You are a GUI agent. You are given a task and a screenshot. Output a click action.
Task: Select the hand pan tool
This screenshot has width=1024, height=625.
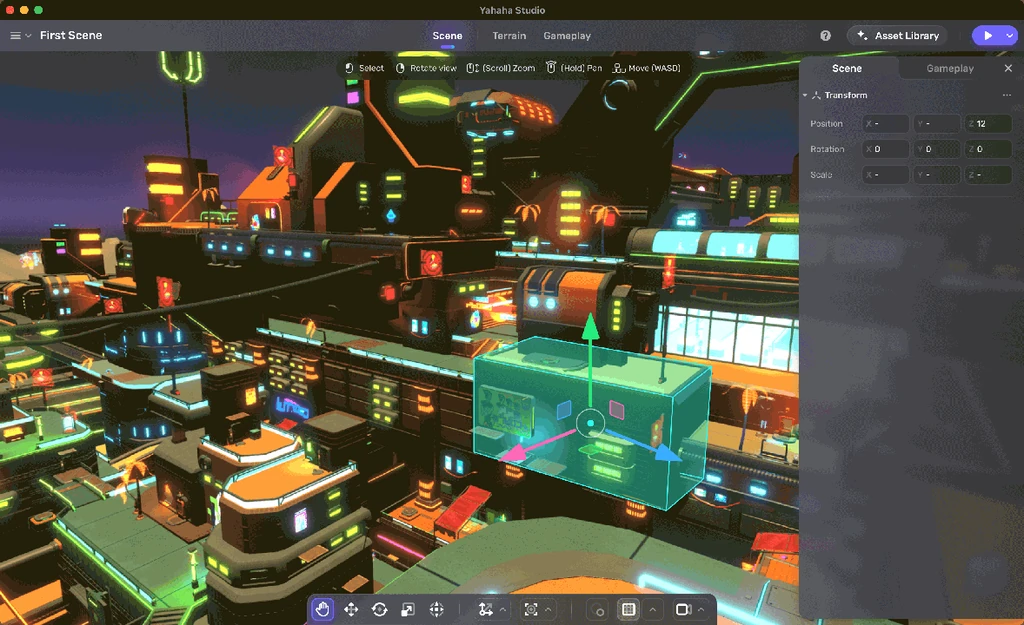pos(322,609)
